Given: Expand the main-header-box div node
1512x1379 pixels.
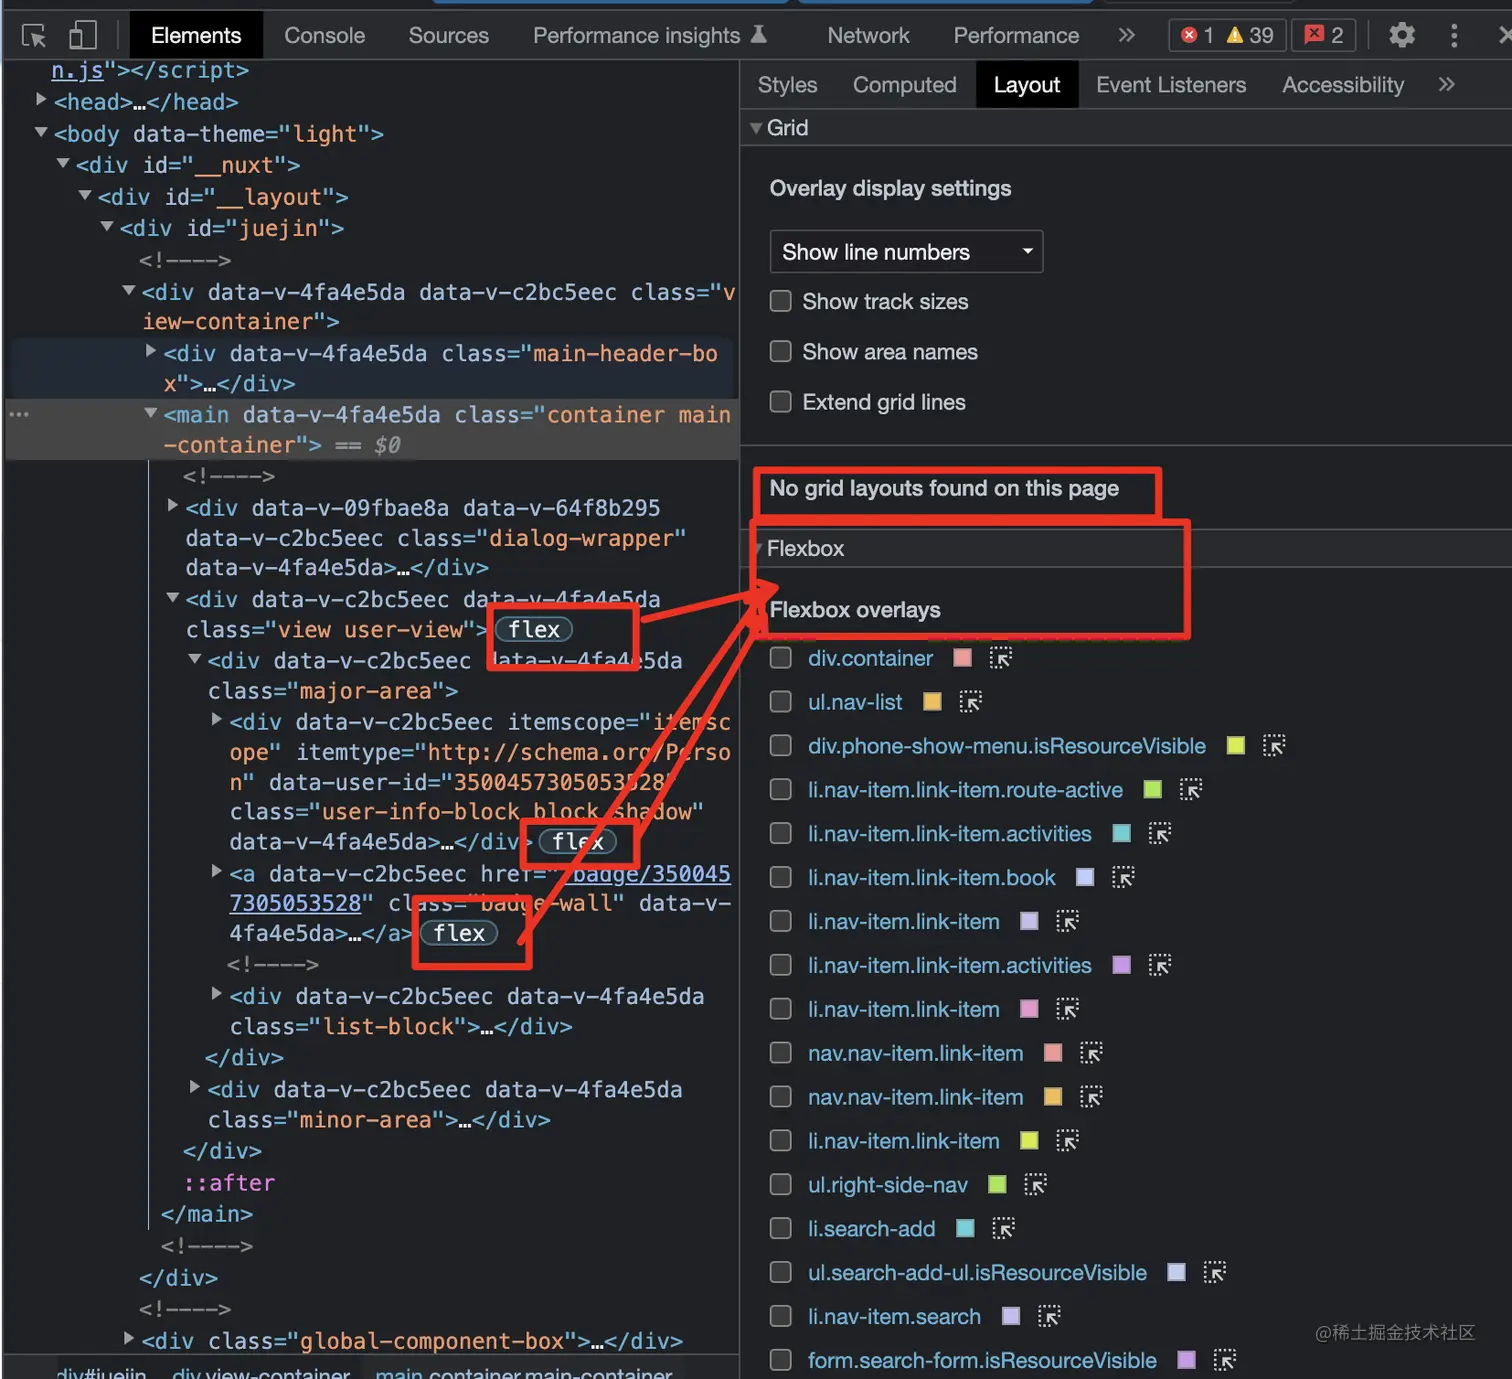Looking at the screenshot, I should 151,351.
